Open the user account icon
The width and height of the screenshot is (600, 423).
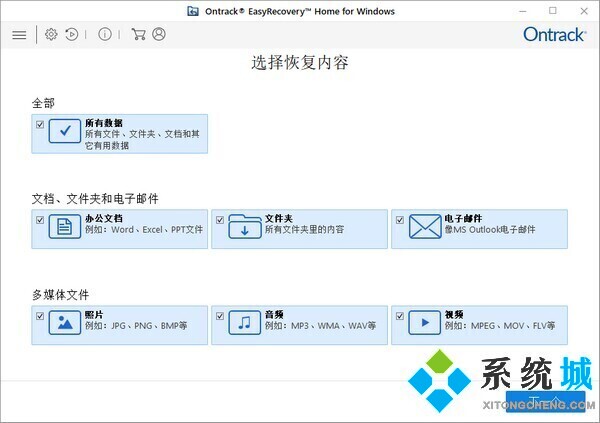coord(159,34)
